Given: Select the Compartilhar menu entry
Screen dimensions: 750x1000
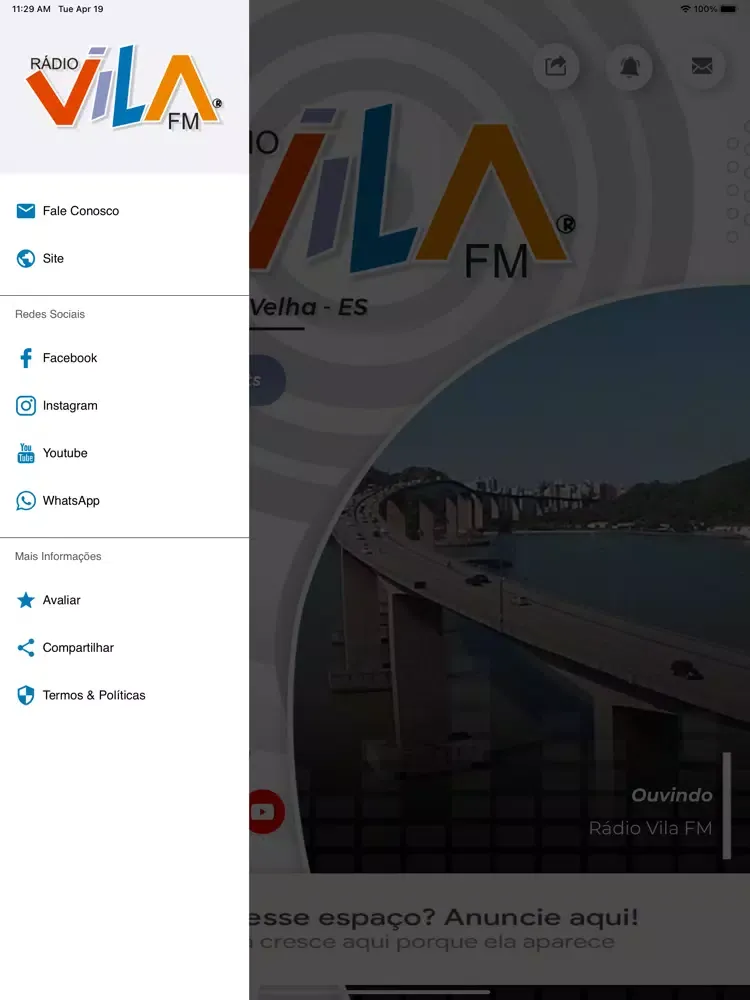Looking at the screenshot, I should [x=124, y=648].
